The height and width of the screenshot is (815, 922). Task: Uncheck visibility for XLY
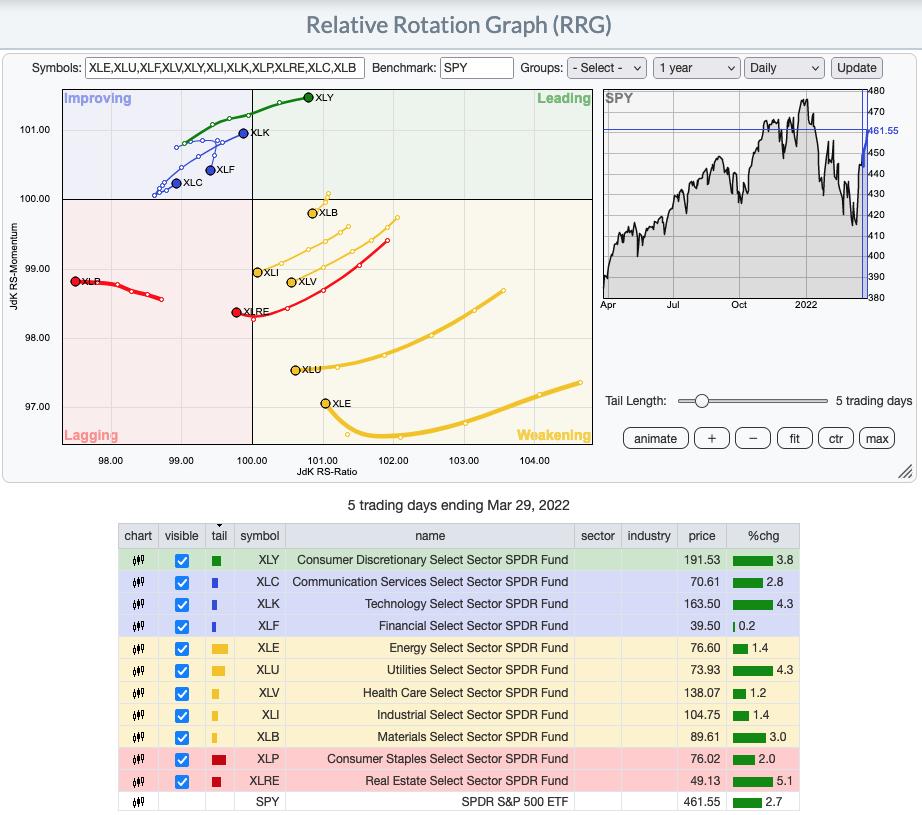182,560
